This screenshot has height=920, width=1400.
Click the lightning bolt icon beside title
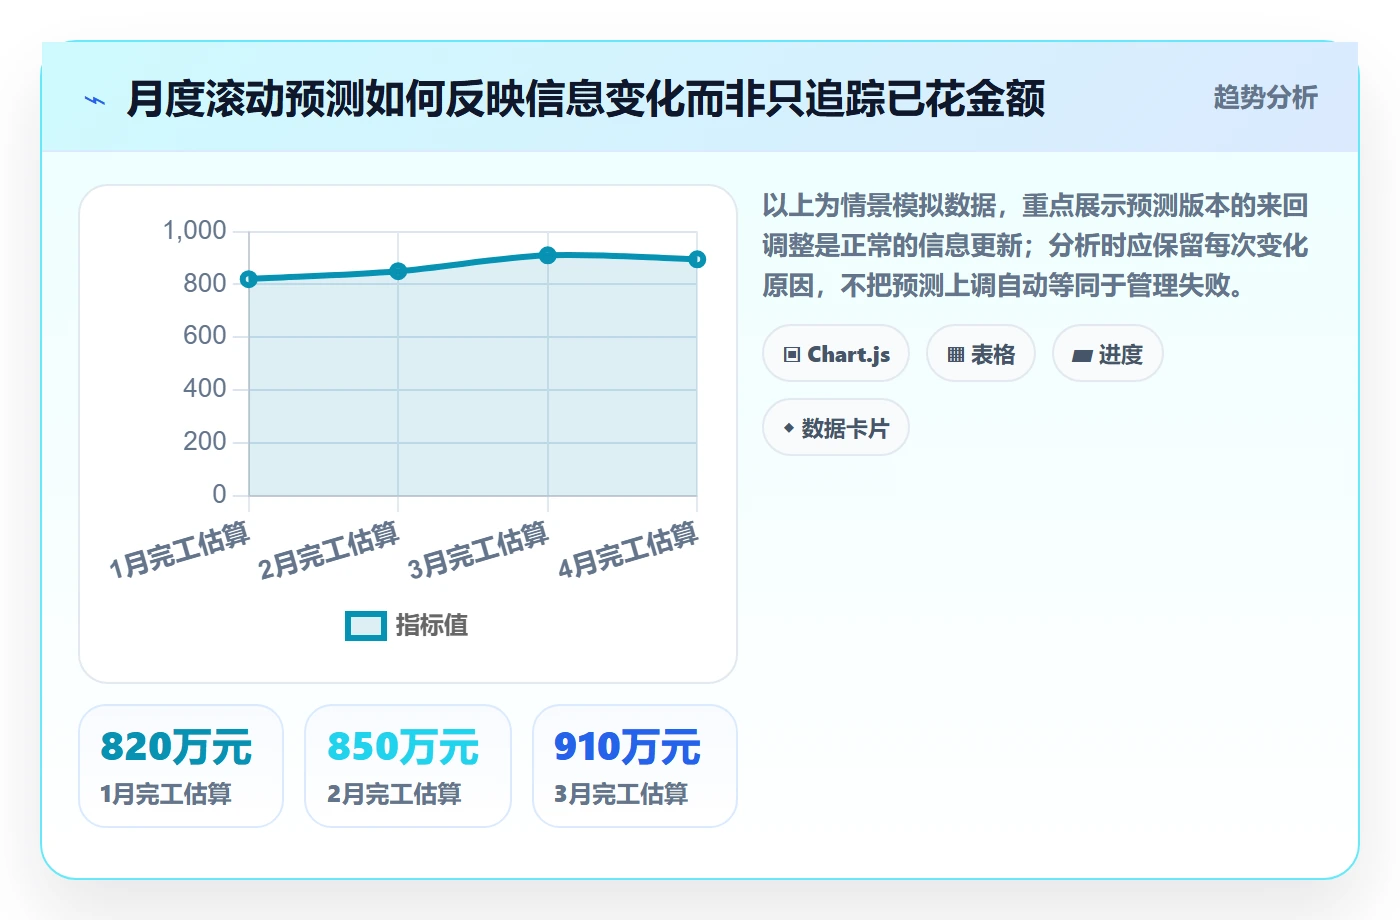[x=95, y=100]
